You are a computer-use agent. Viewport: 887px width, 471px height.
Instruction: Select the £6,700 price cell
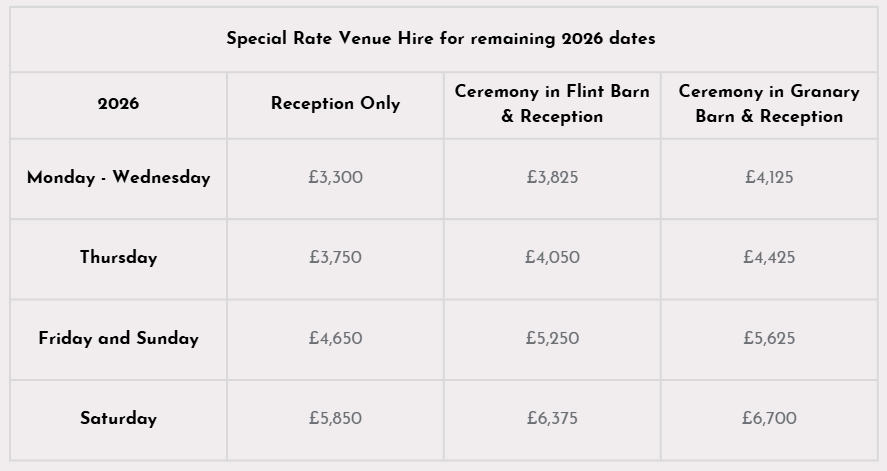[x=769, y=418]
